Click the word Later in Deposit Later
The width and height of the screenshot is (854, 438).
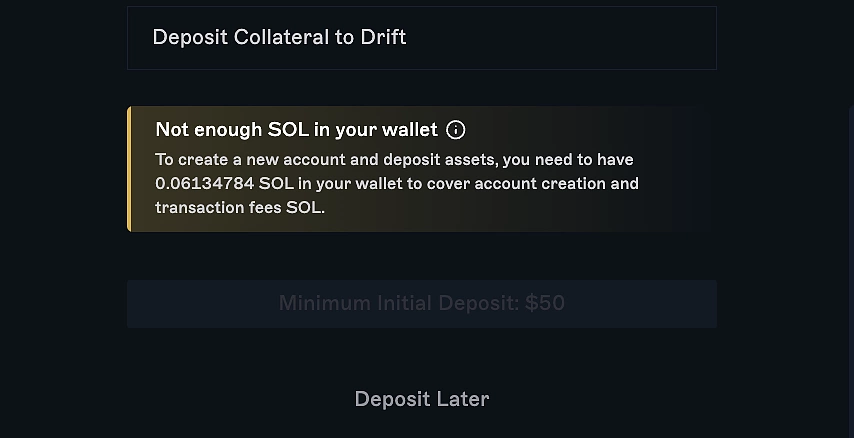[462, 399]
